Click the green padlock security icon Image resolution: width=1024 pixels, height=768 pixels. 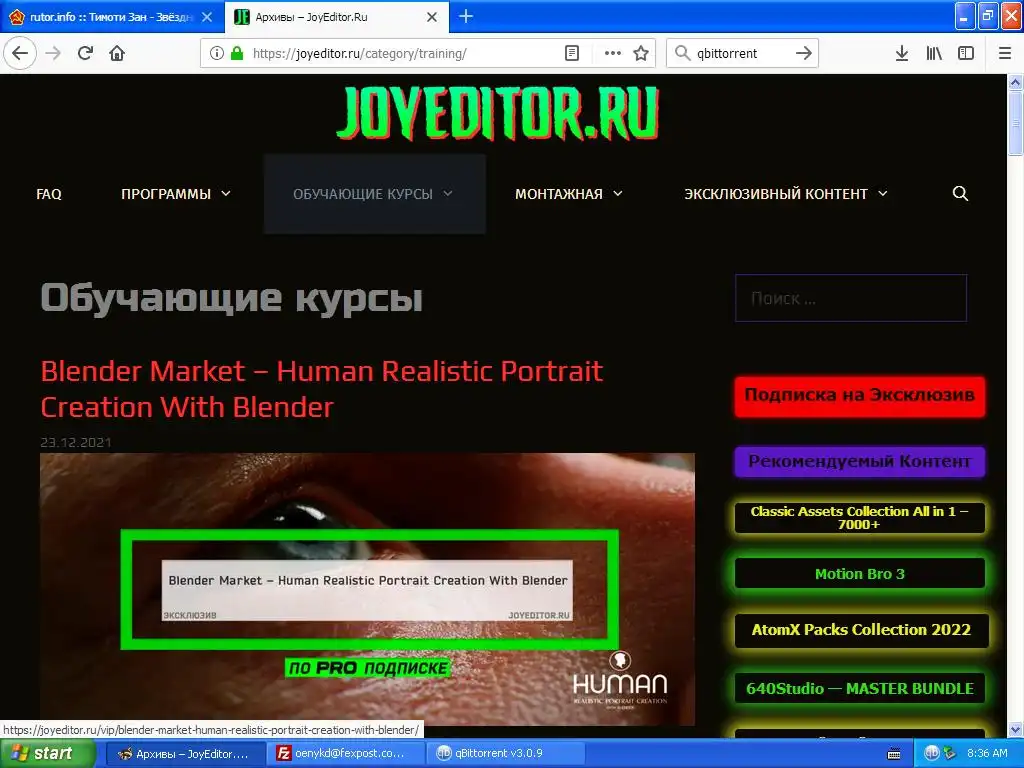pyautogui.click(x=236, y=53)
